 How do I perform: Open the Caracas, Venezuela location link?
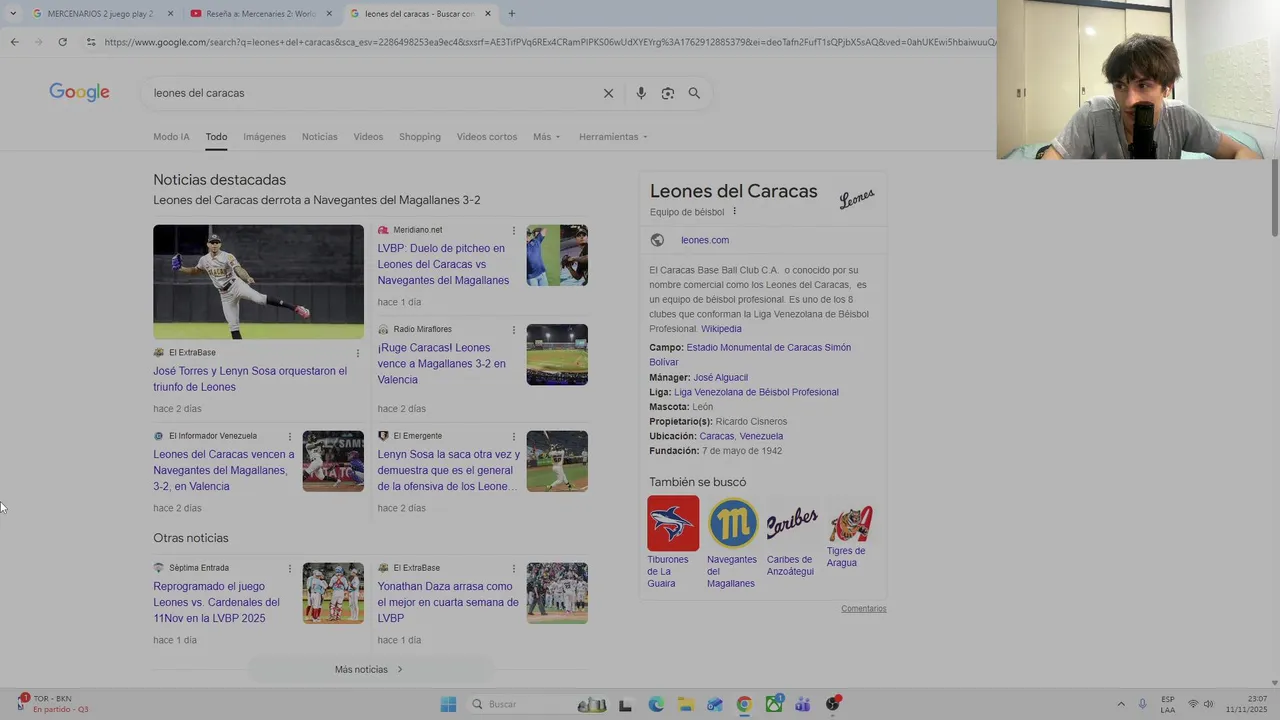pos(741,436)
